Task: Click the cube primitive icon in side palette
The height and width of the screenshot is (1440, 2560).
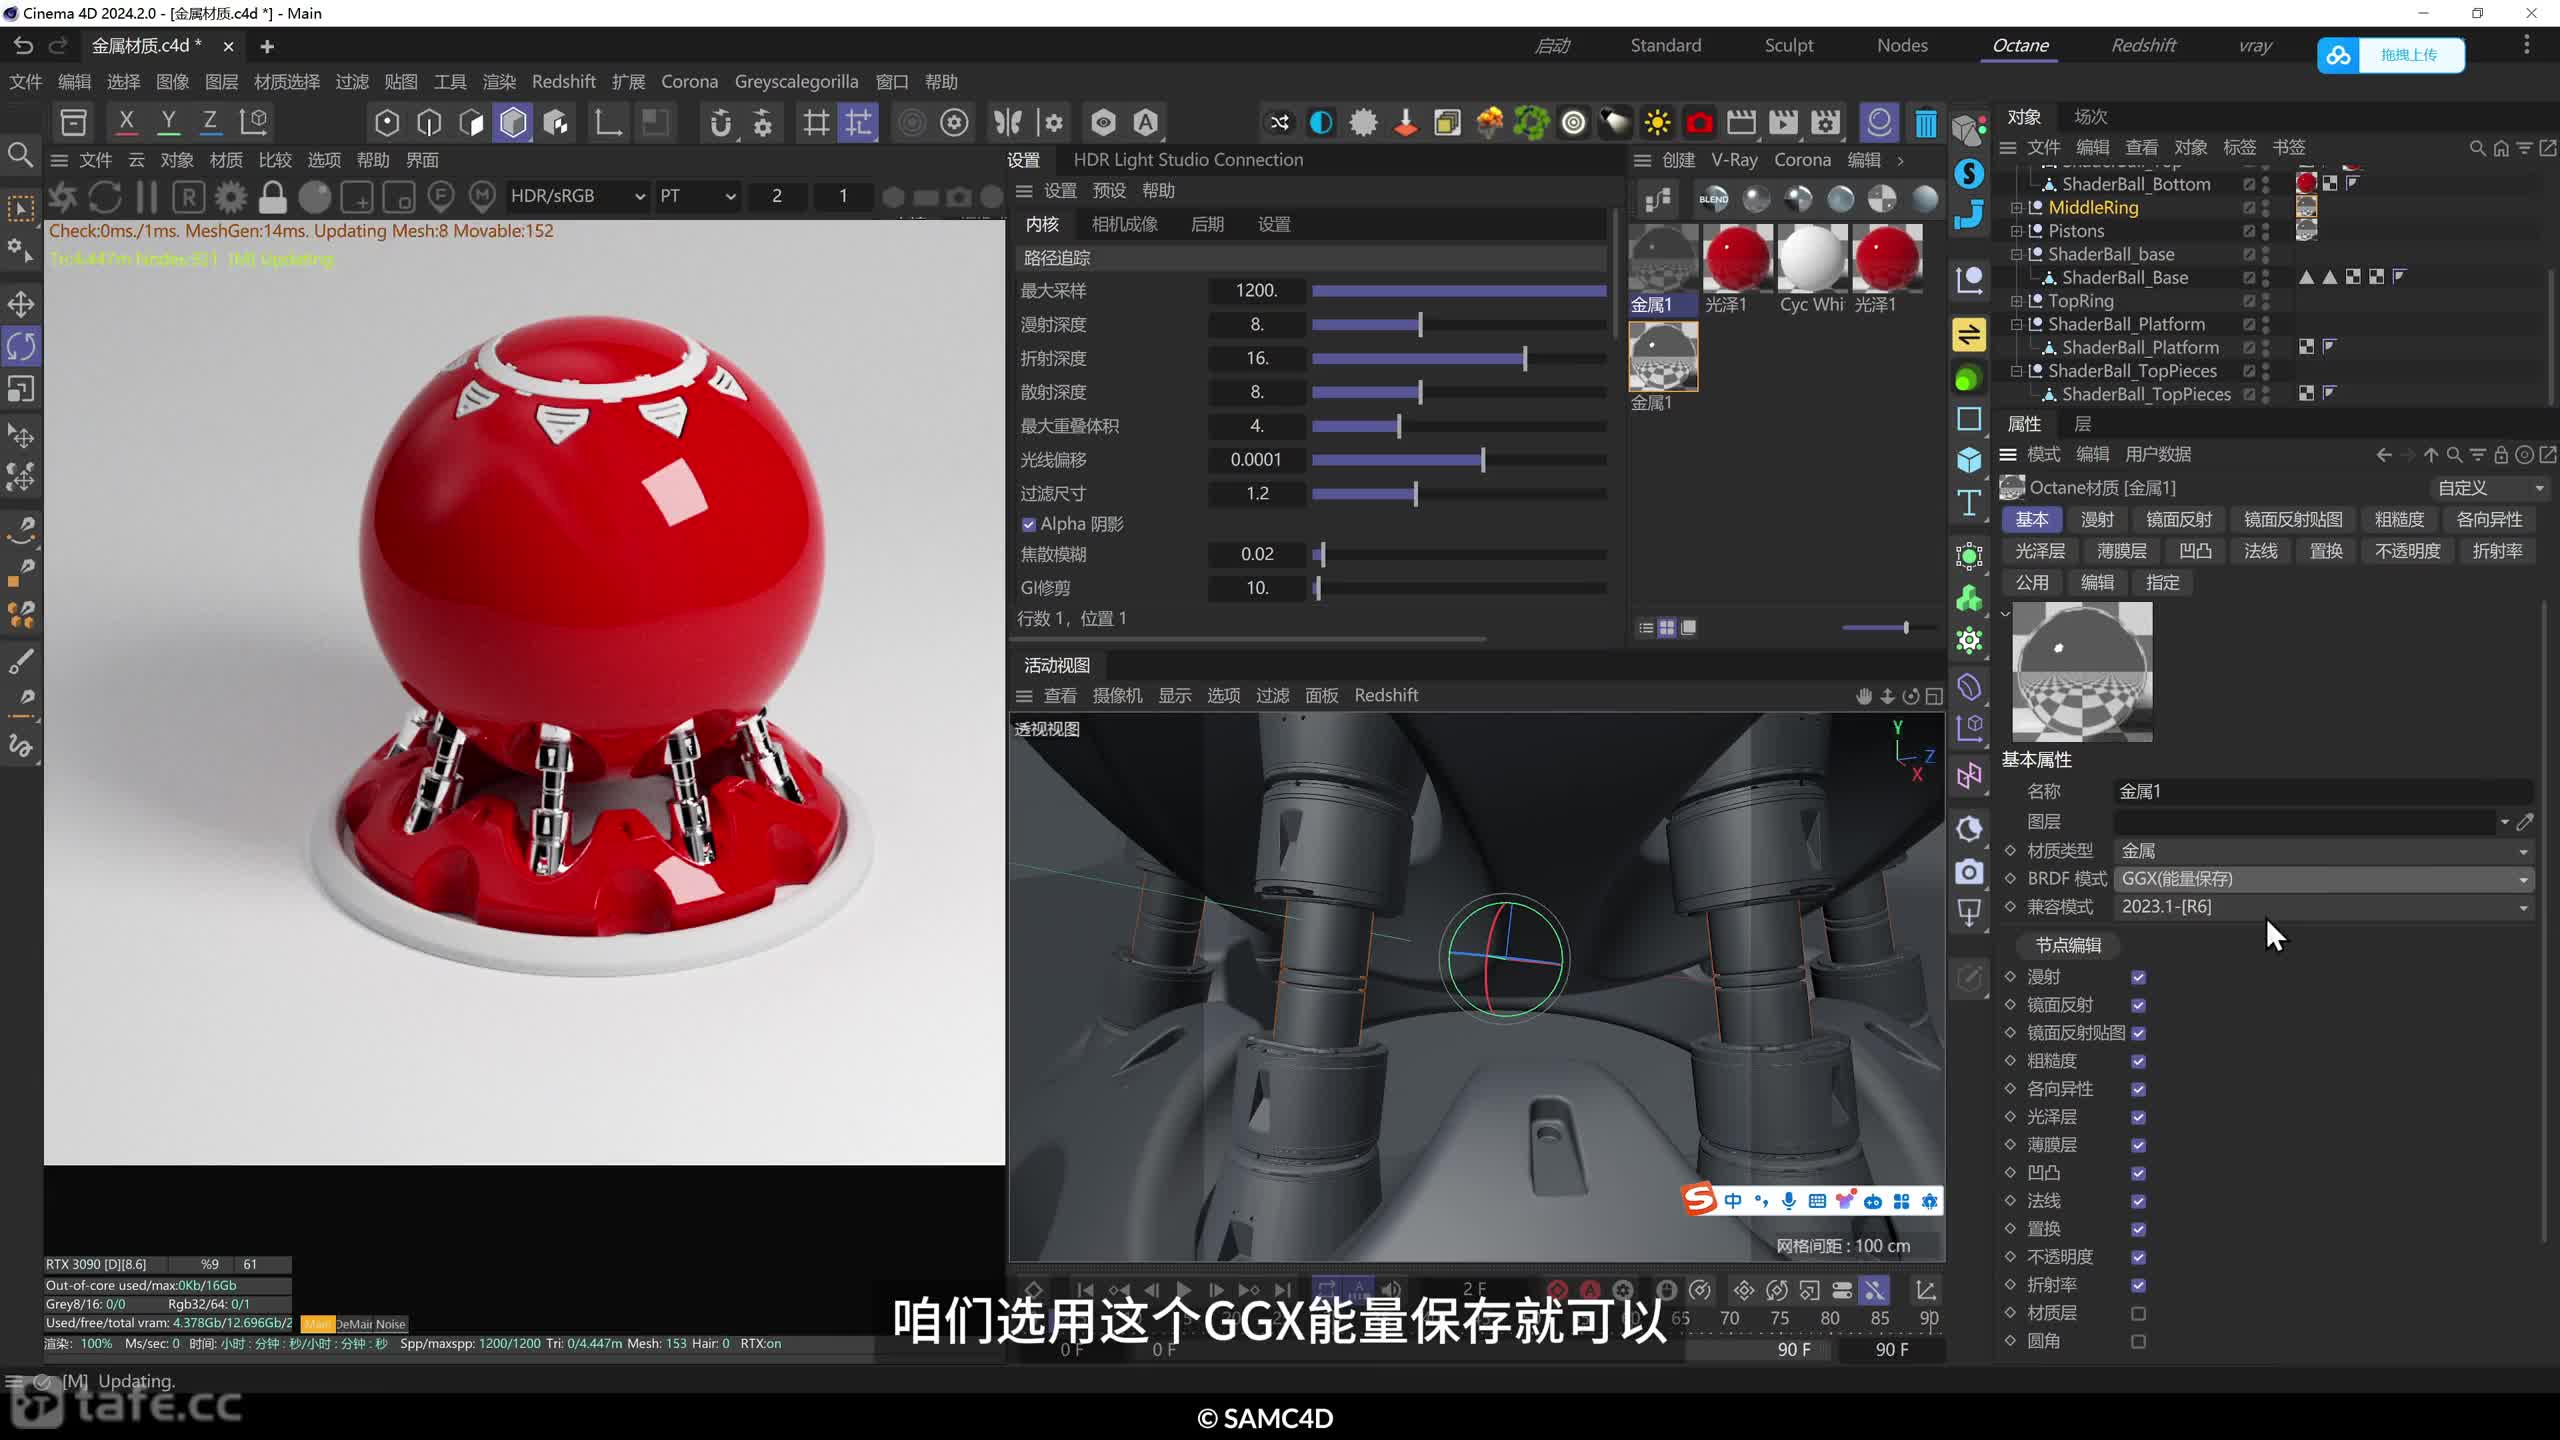Action: click(1969, 459)
